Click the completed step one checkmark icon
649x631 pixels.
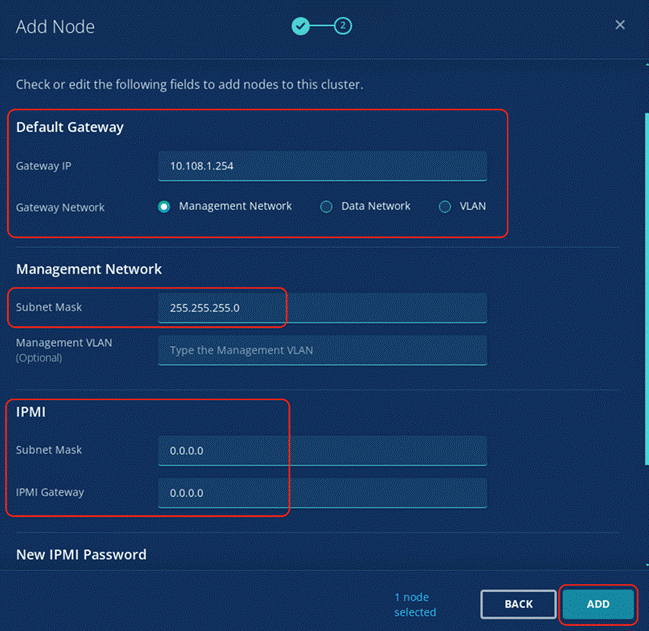300,26
